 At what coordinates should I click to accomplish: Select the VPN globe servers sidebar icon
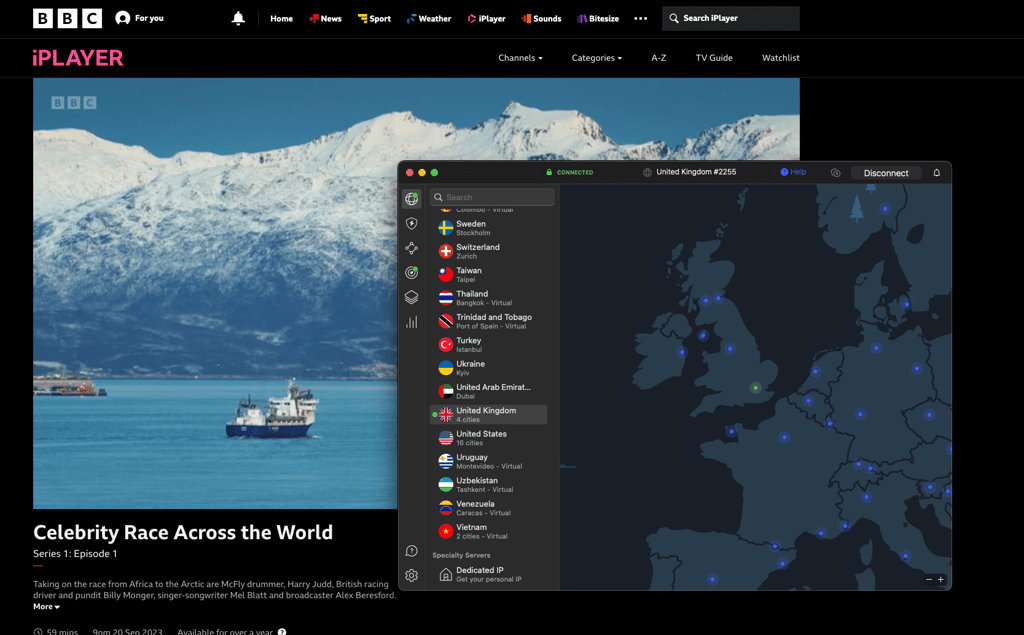411,199
